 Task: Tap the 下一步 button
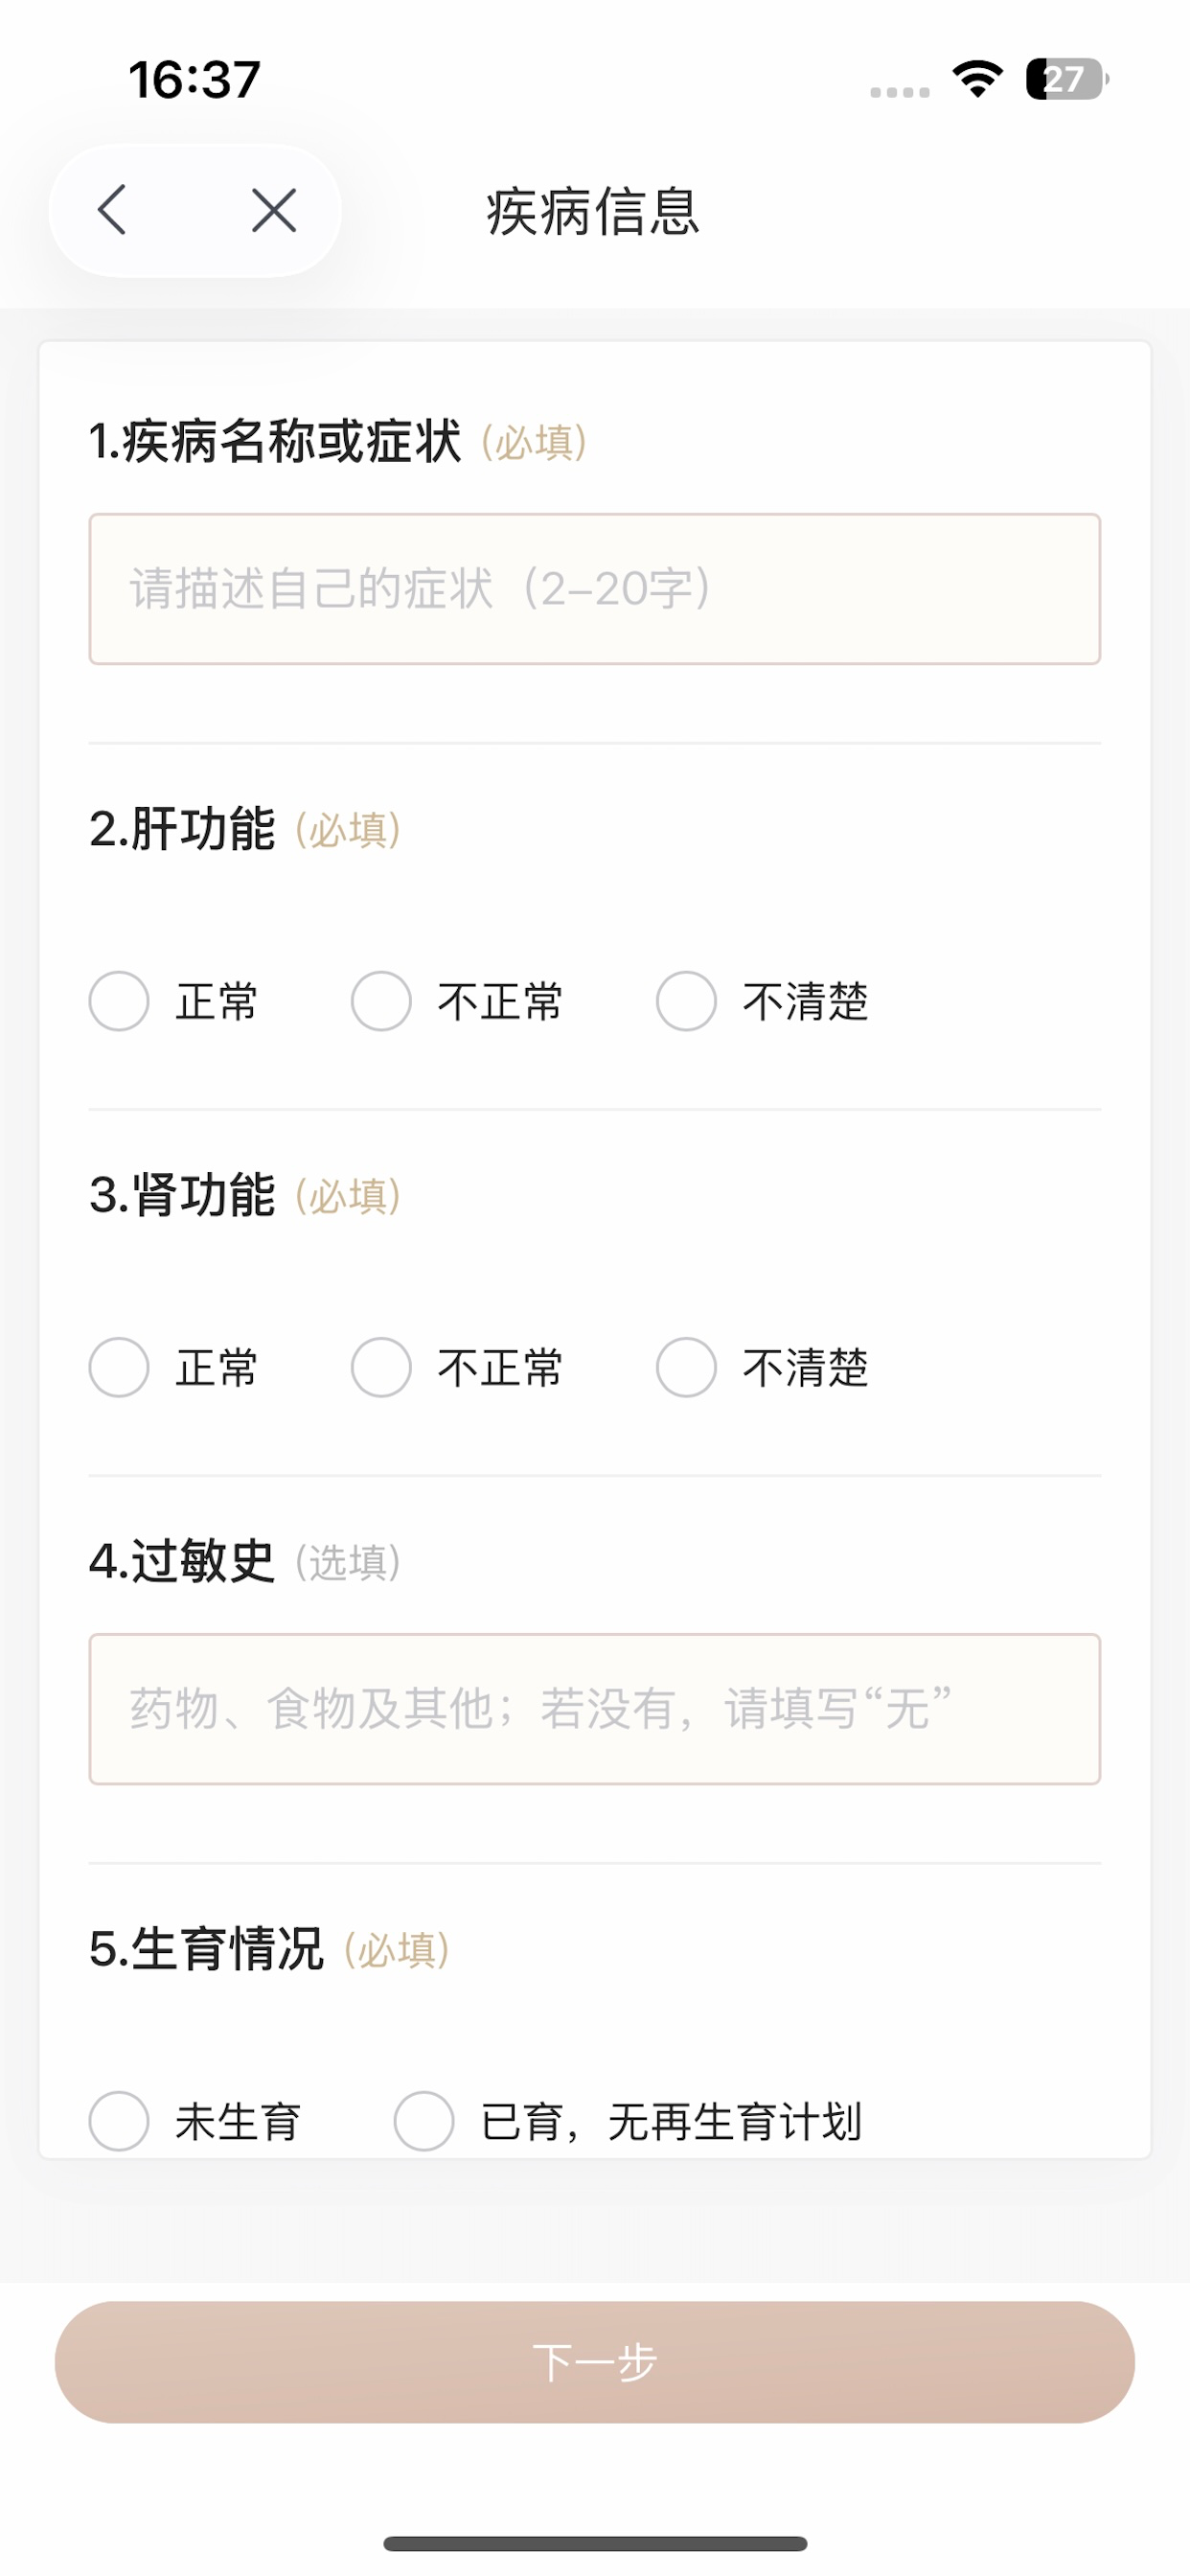pos(595,2362)
